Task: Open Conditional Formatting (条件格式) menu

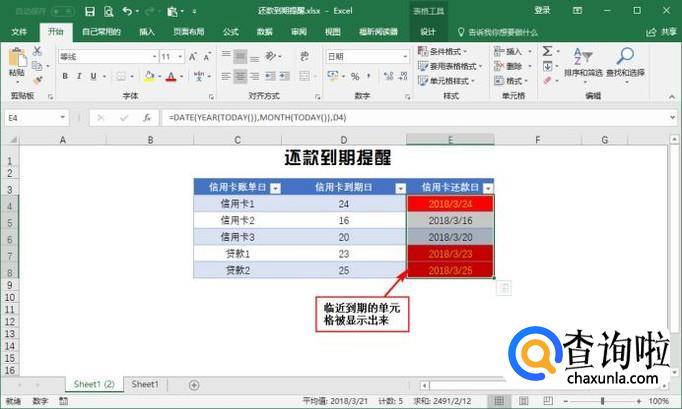Action: click(x=443, y=51)
